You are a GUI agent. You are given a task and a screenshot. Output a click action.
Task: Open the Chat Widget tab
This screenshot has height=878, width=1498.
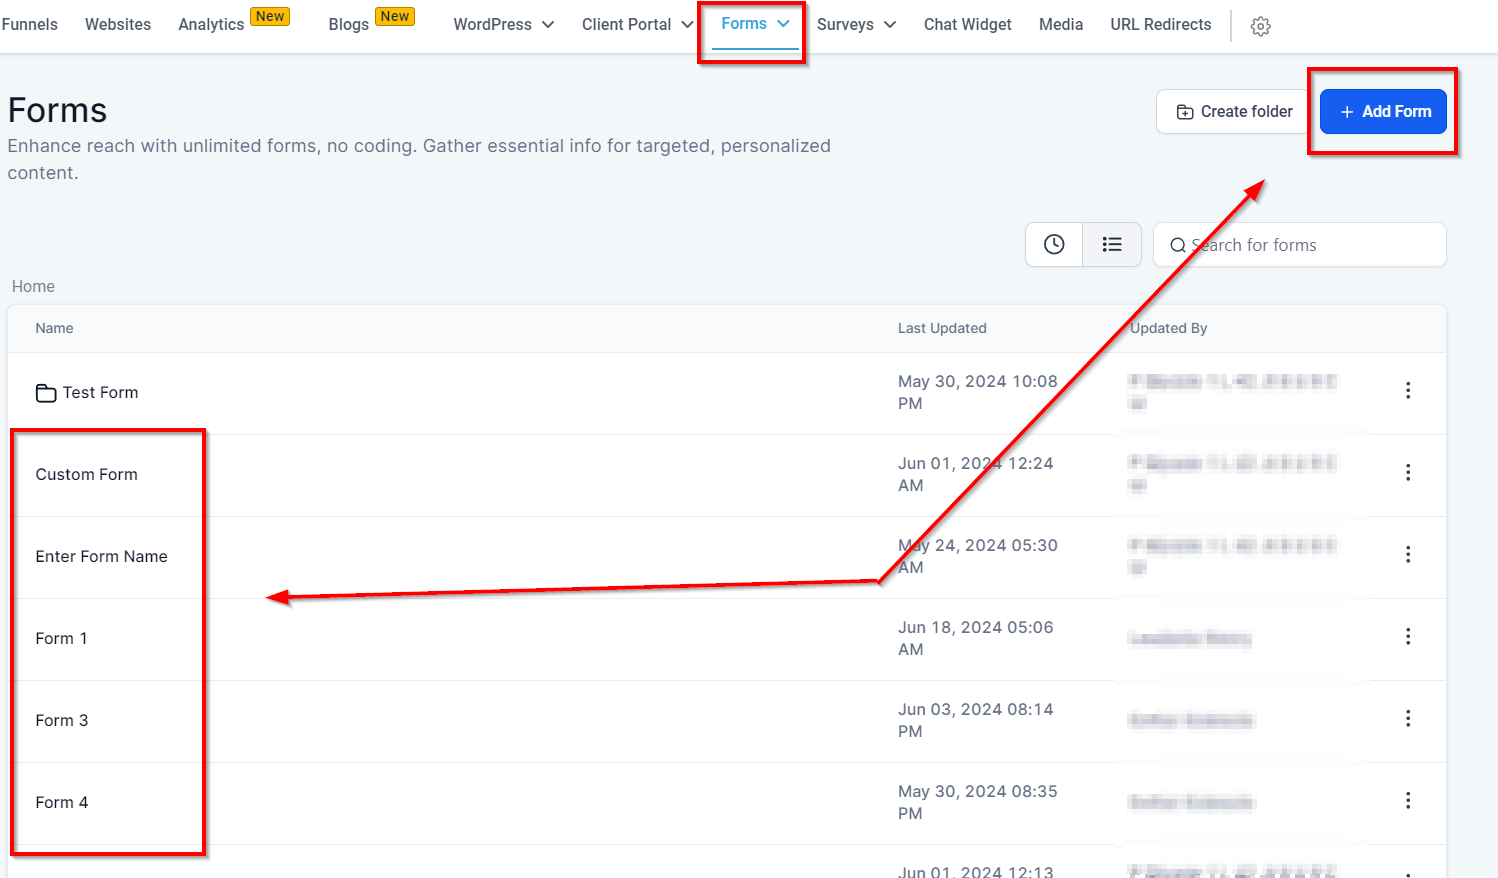(x=967, y=24)
